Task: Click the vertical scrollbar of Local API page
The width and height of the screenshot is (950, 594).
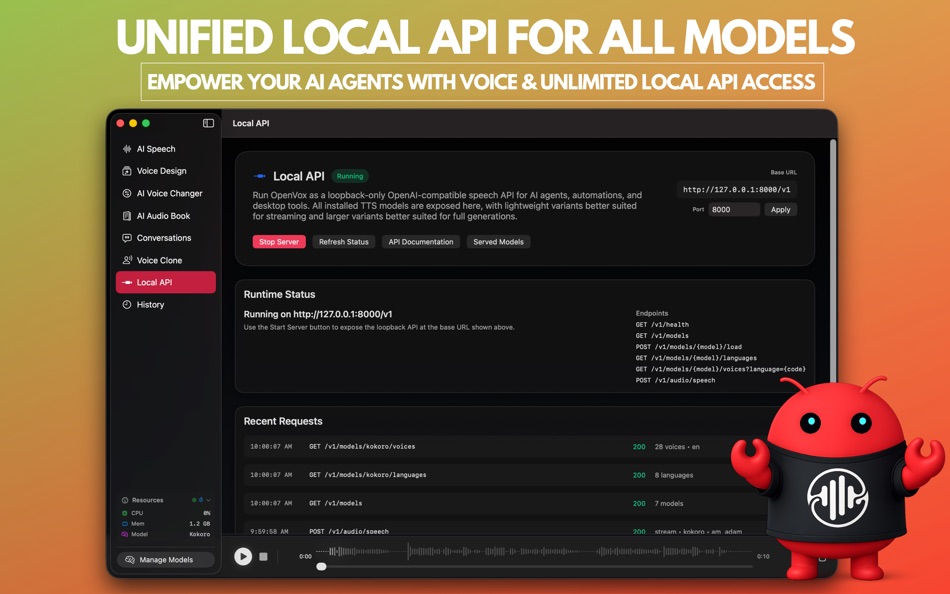Action: click(833, 261)
